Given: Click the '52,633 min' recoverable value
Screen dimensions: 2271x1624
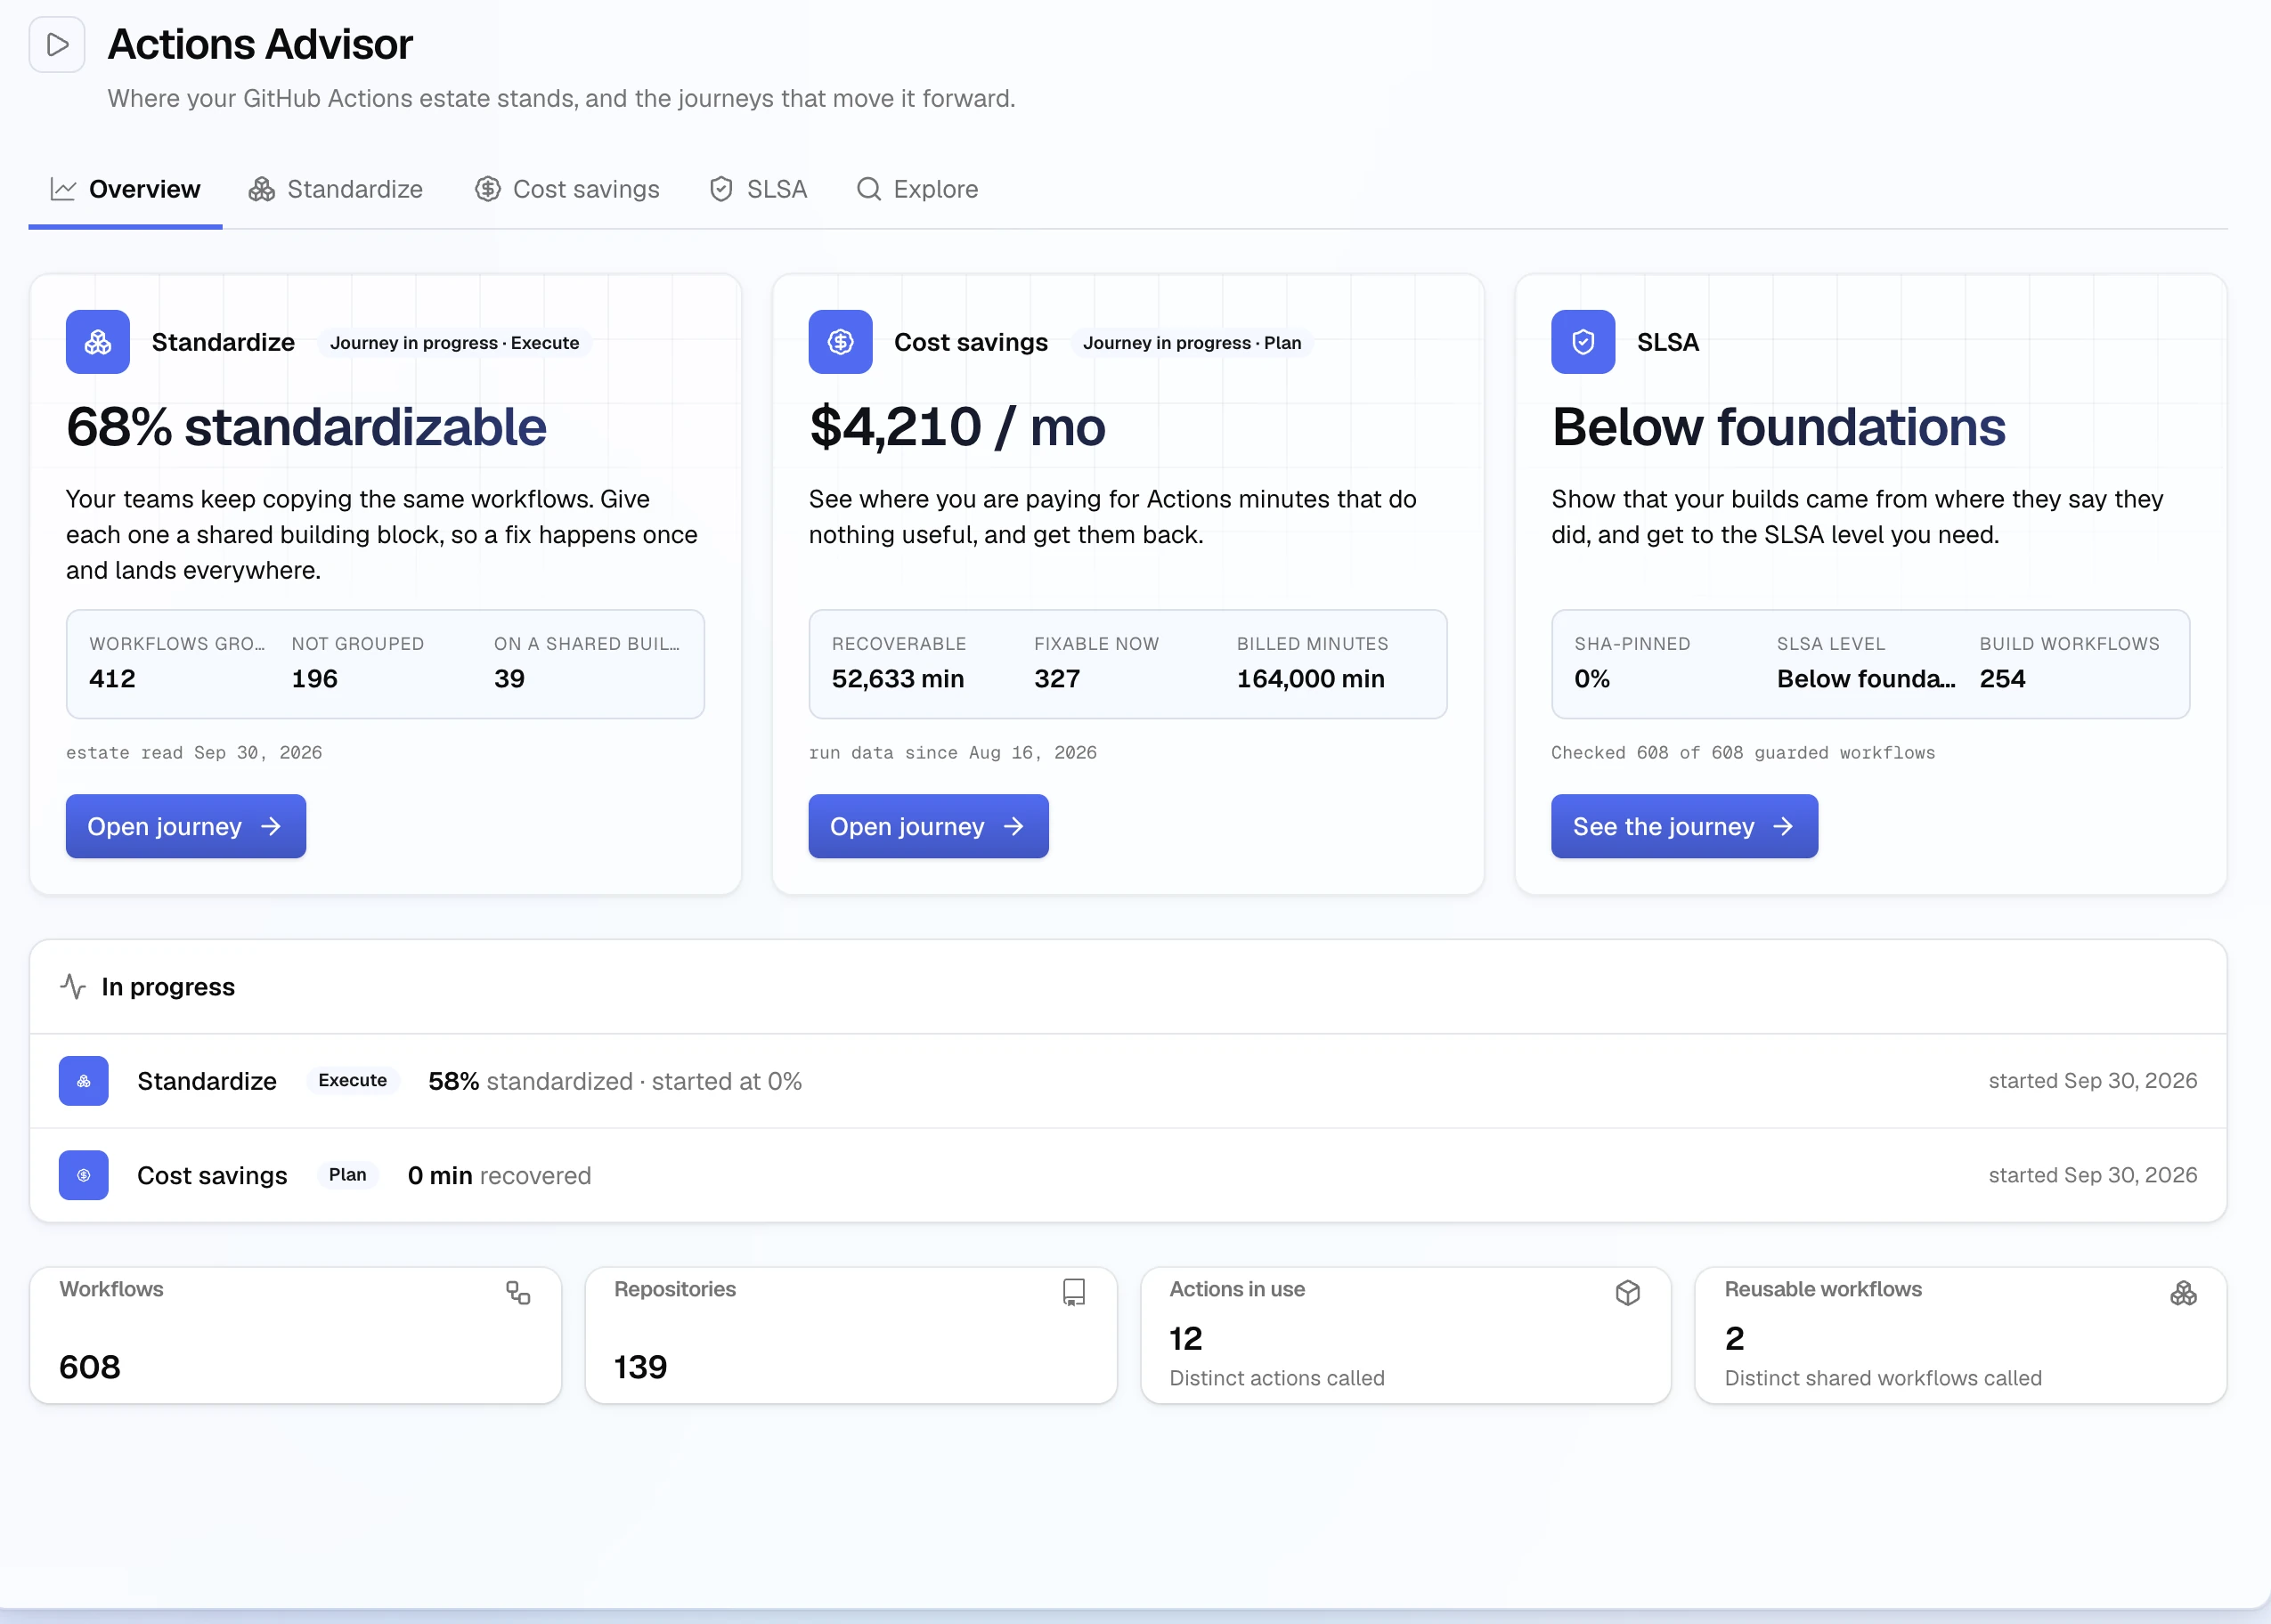Looking at the screenshot, I should coord(898,679).
